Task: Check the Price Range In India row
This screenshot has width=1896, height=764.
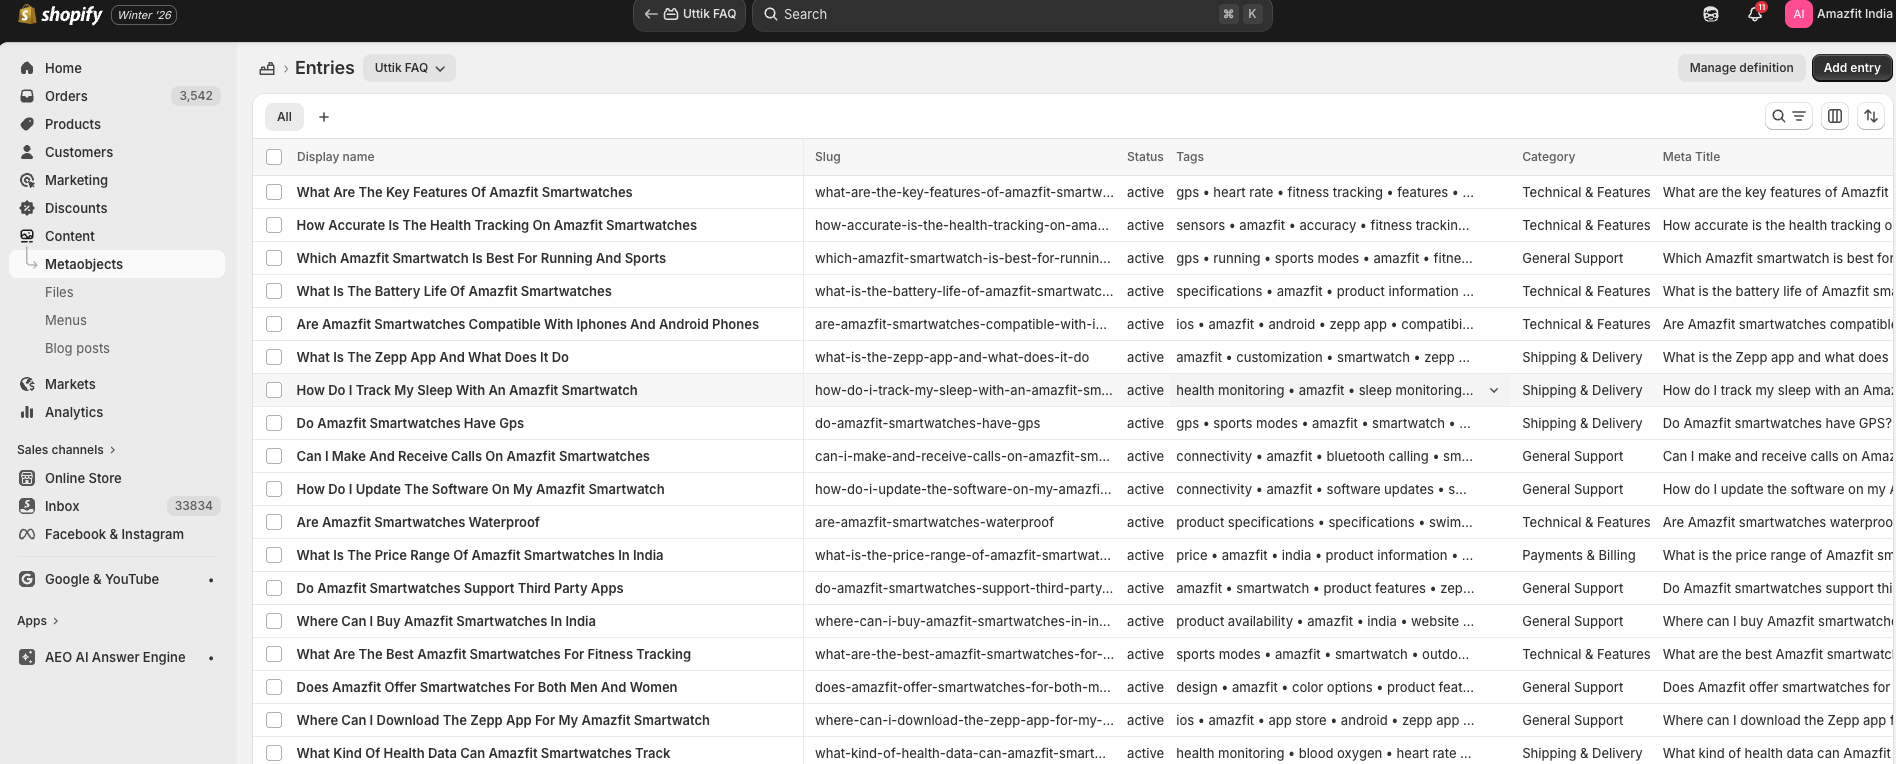Action: click(x=274, y=555)
